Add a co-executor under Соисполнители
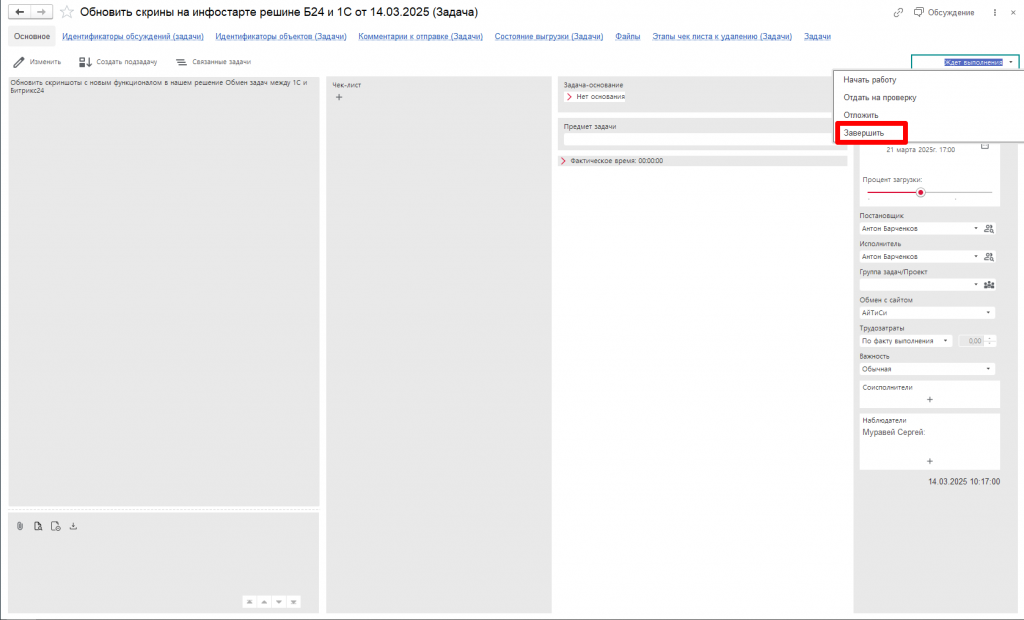Viewport: 1024px width, 620px height. coord(930,399)
